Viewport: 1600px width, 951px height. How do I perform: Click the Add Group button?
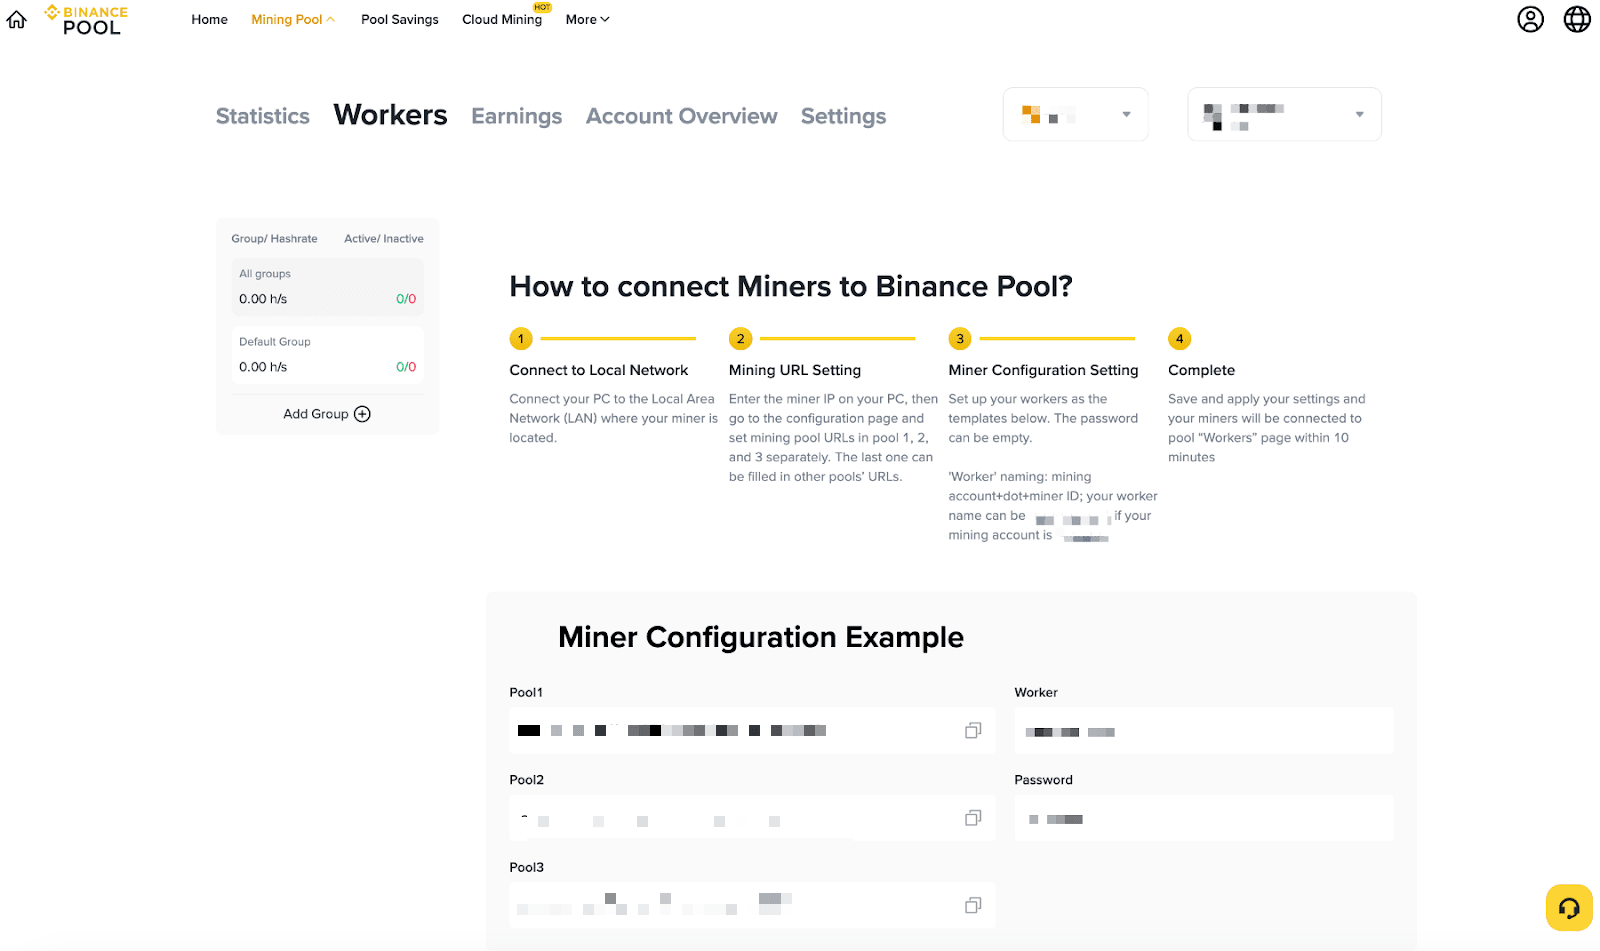point(327,414)
